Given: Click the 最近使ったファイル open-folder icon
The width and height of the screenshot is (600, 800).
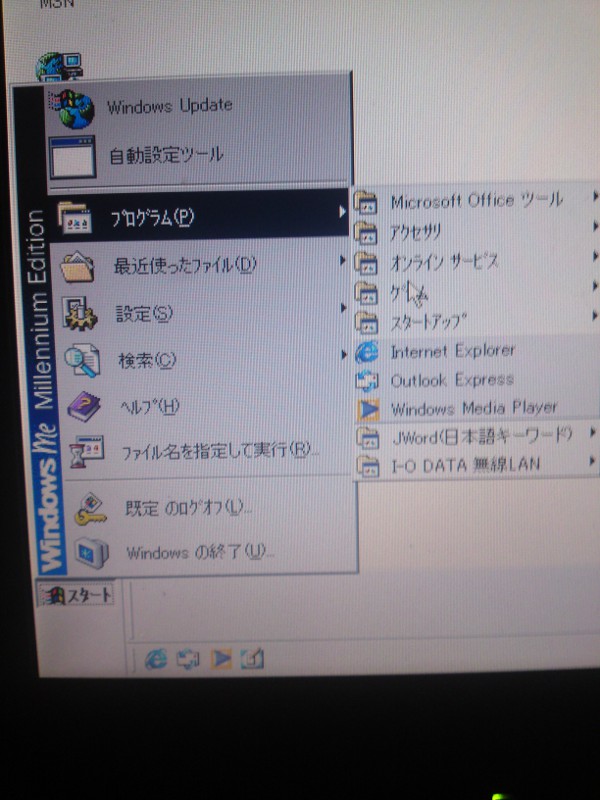Looking at the screenshot, I should [x=77, y=267].
